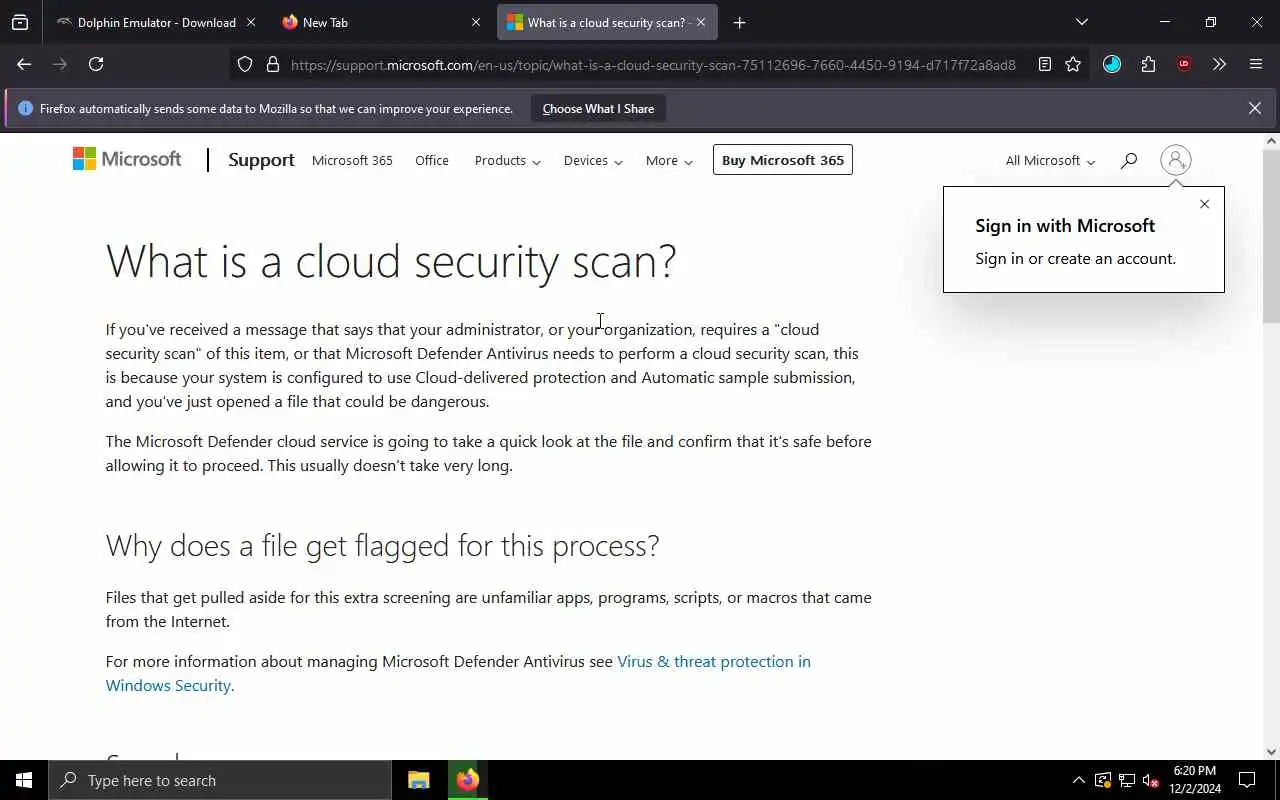This screenshot has width=1280, height=800.
Task: Open the notification center icon
Action: click(1247, 780)
